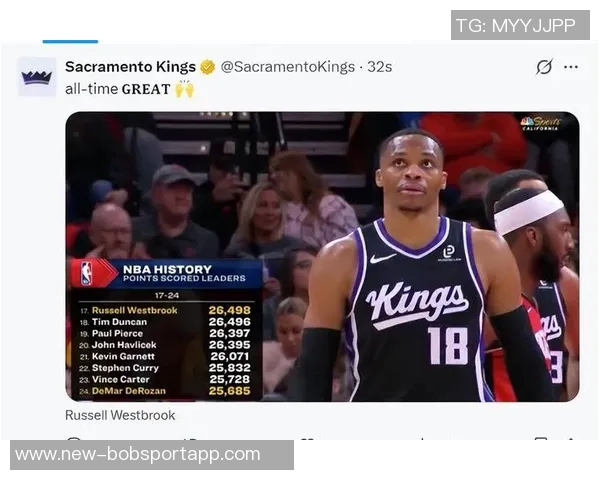This screenshot has height=480, width=600.
Task: Select the blue underlined active tab
Action: pos(70,41)
